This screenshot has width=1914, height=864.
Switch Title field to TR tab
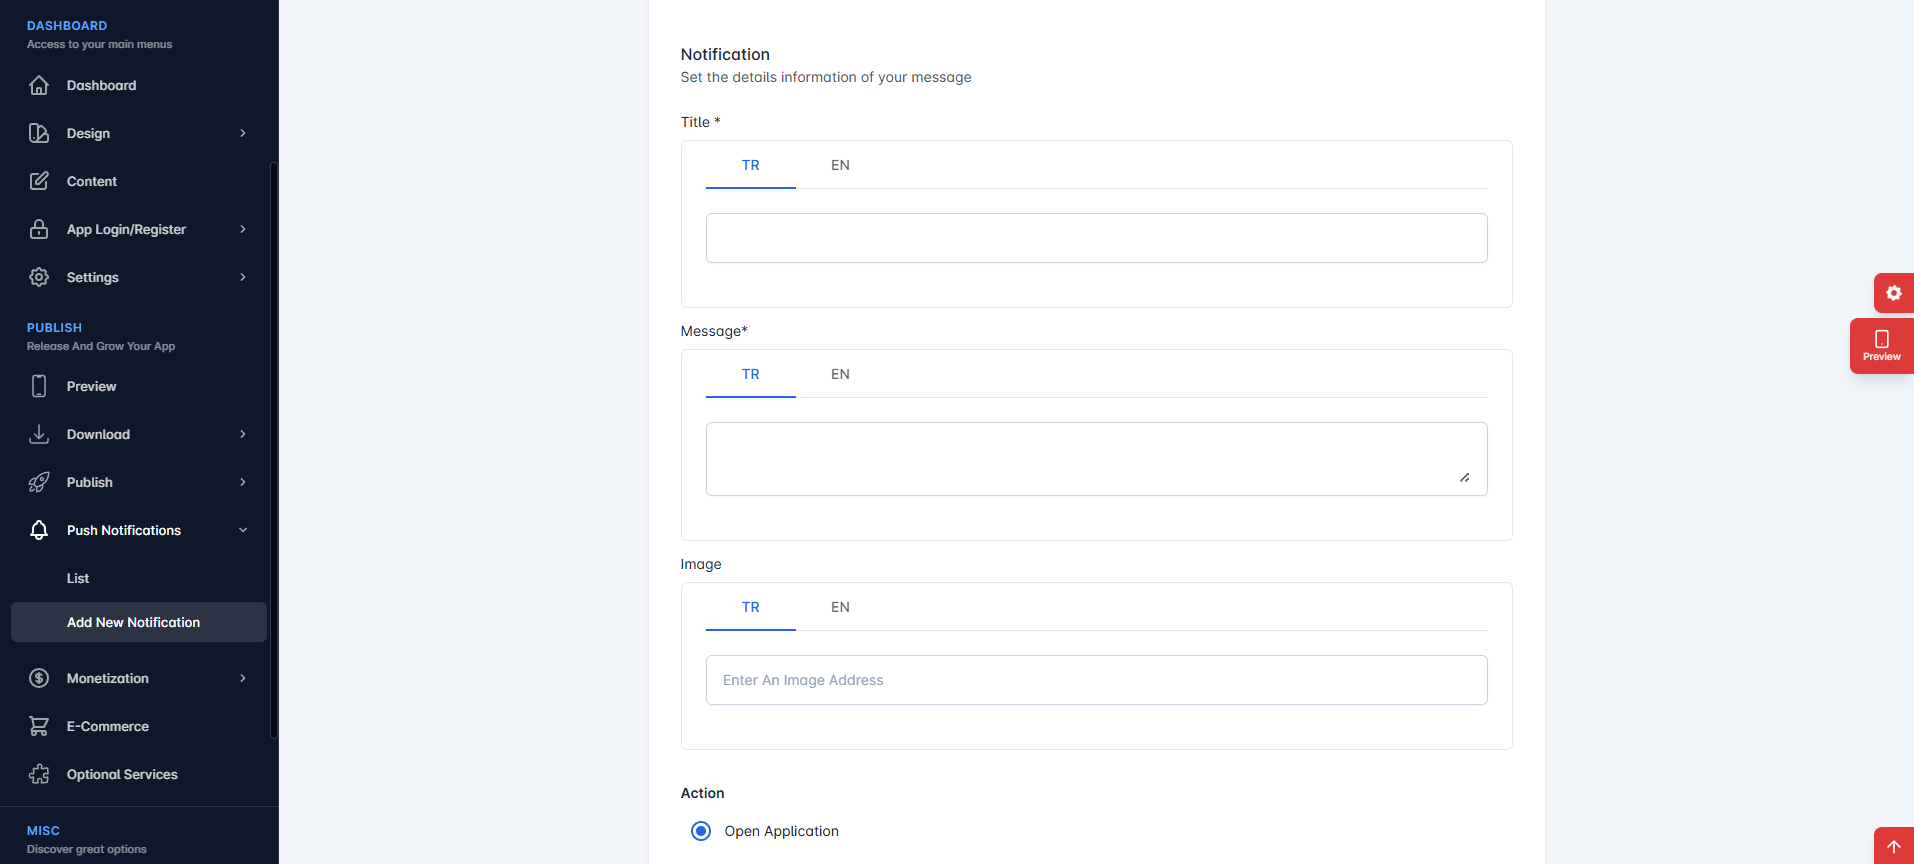click(x=751, y=165)
